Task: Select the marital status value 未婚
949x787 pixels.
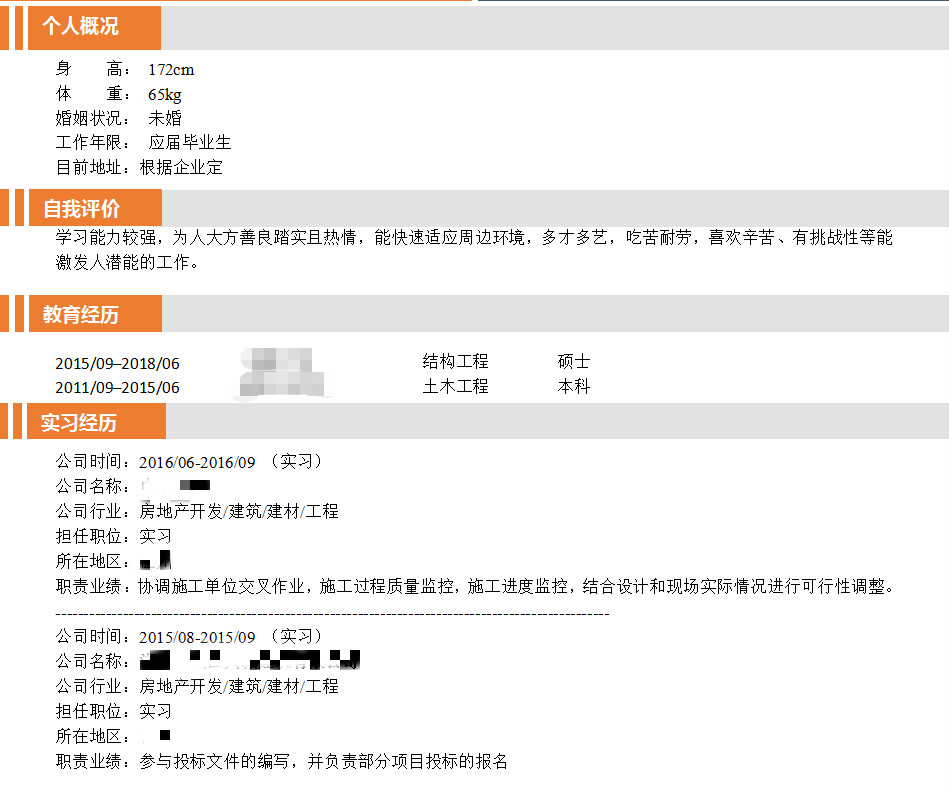Action: coord(165,119)
